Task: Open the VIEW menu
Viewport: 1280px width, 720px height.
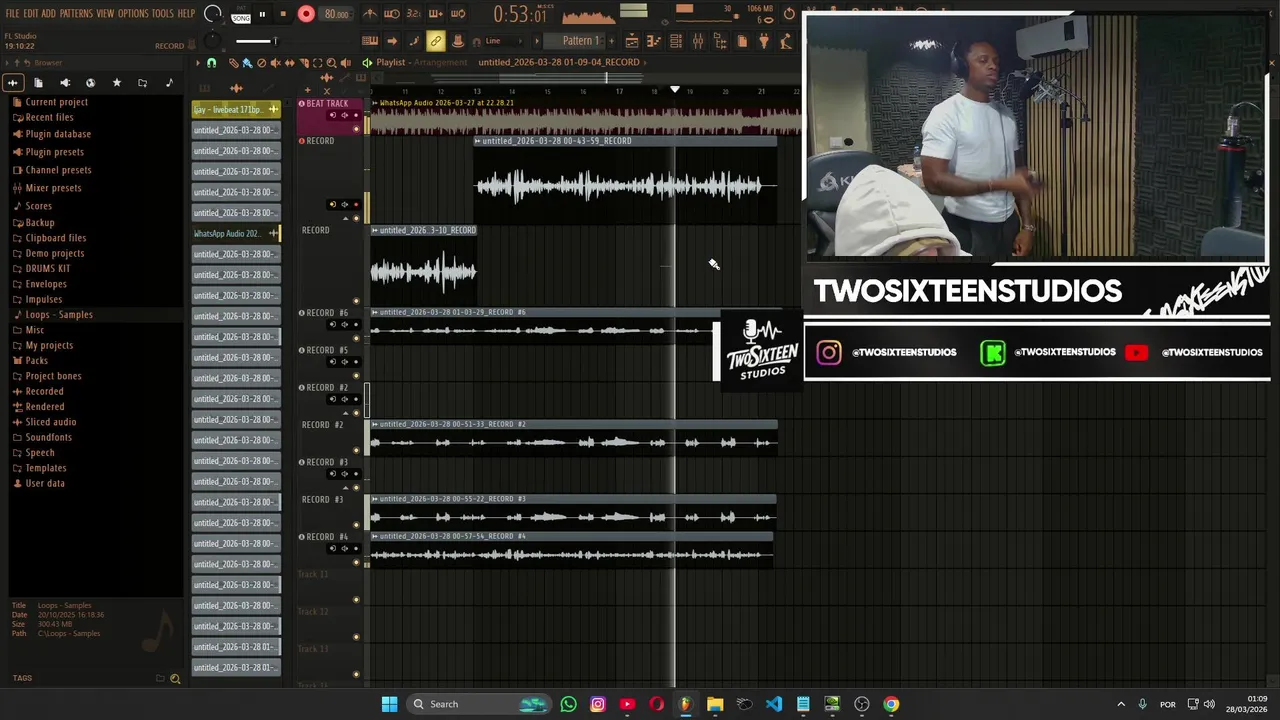Action: point(105,13)
